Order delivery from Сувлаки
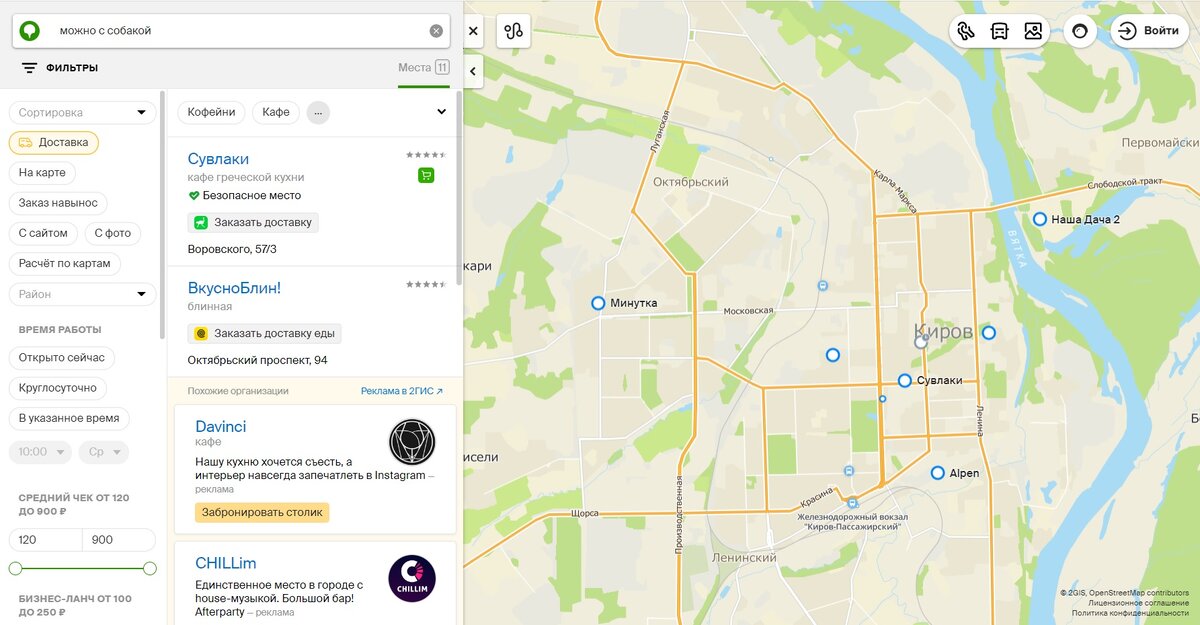This screenshot has width=1200, height=625. 253,222
